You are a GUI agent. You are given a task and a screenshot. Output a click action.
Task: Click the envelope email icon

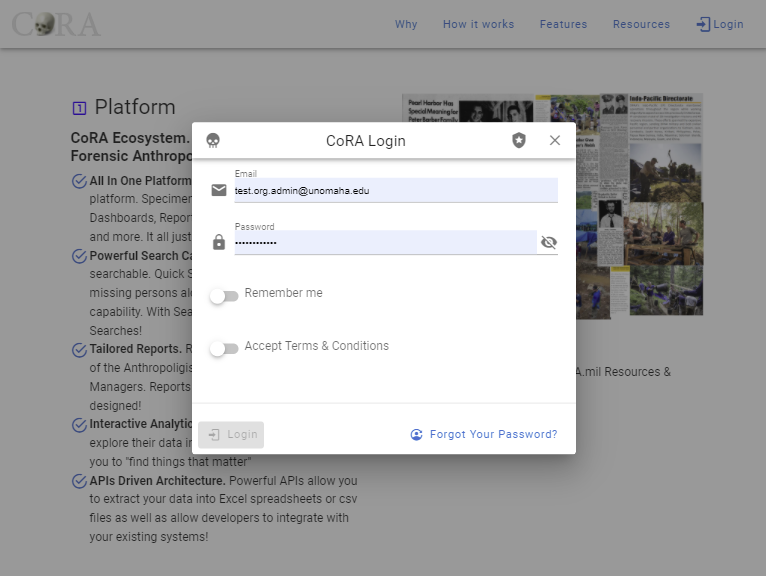point(219,190)
